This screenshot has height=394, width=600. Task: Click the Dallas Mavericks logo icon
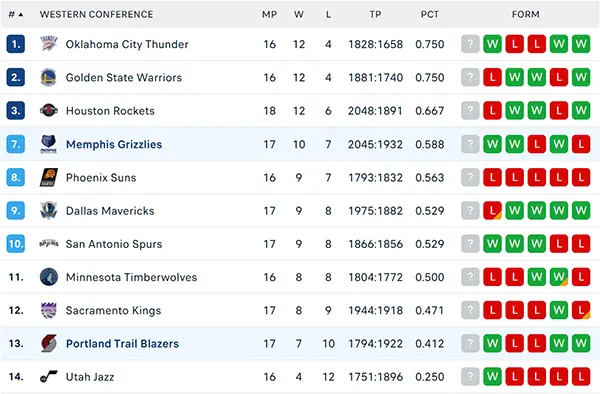coord(49,211)
